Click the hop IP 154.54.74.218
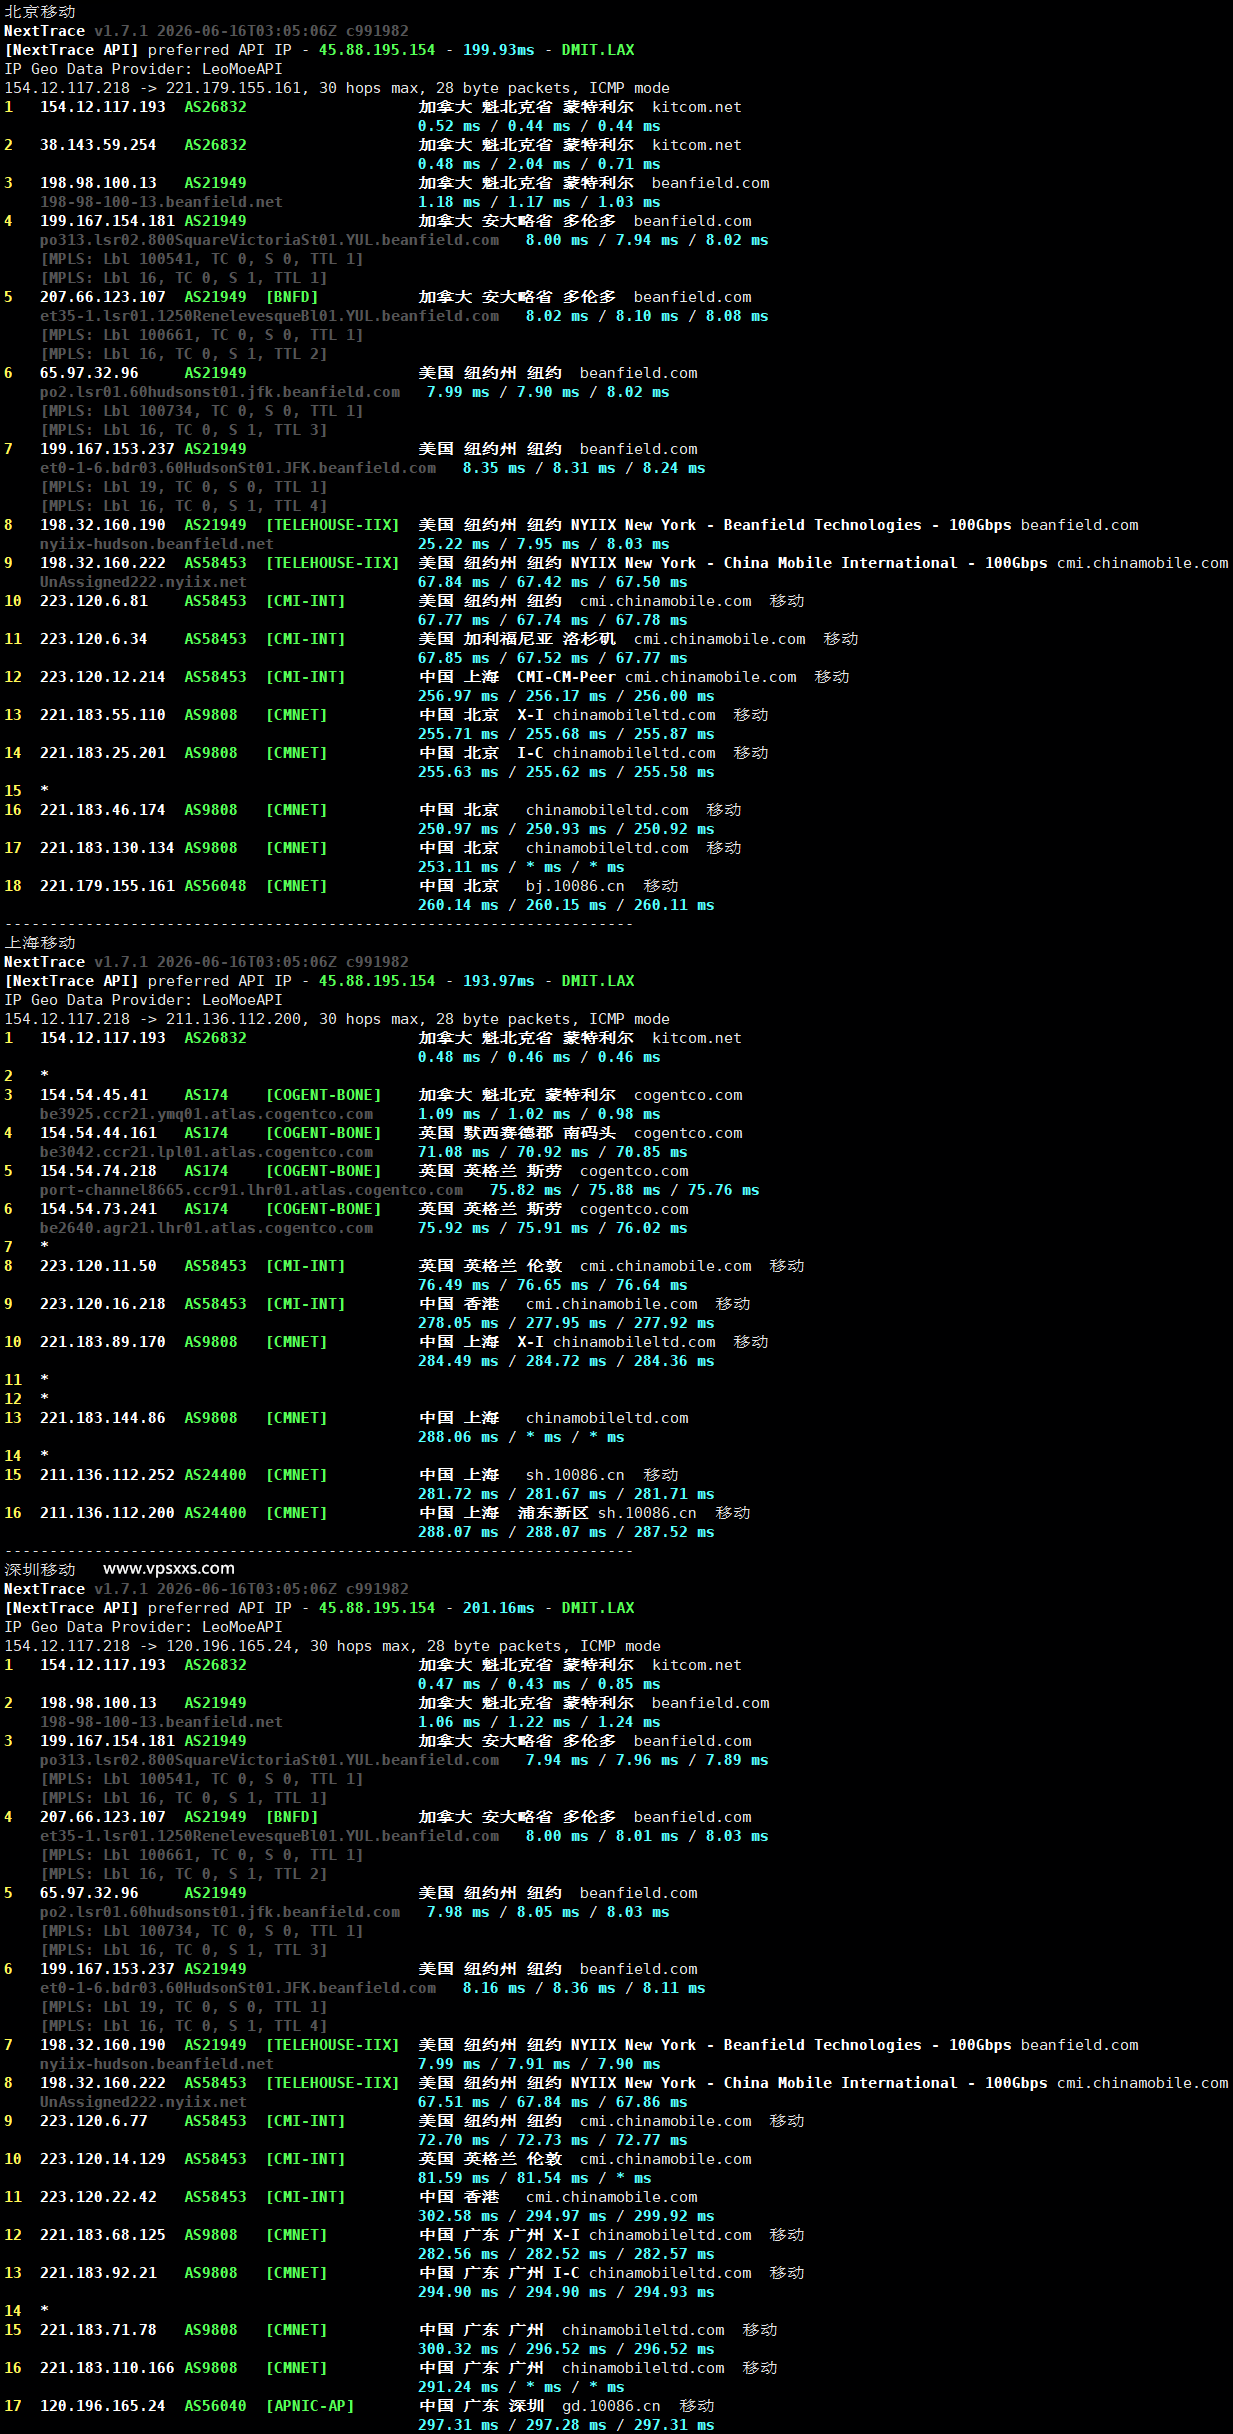The image size is (1233, 2434). pyautogui.click(x=98, y=1171)
